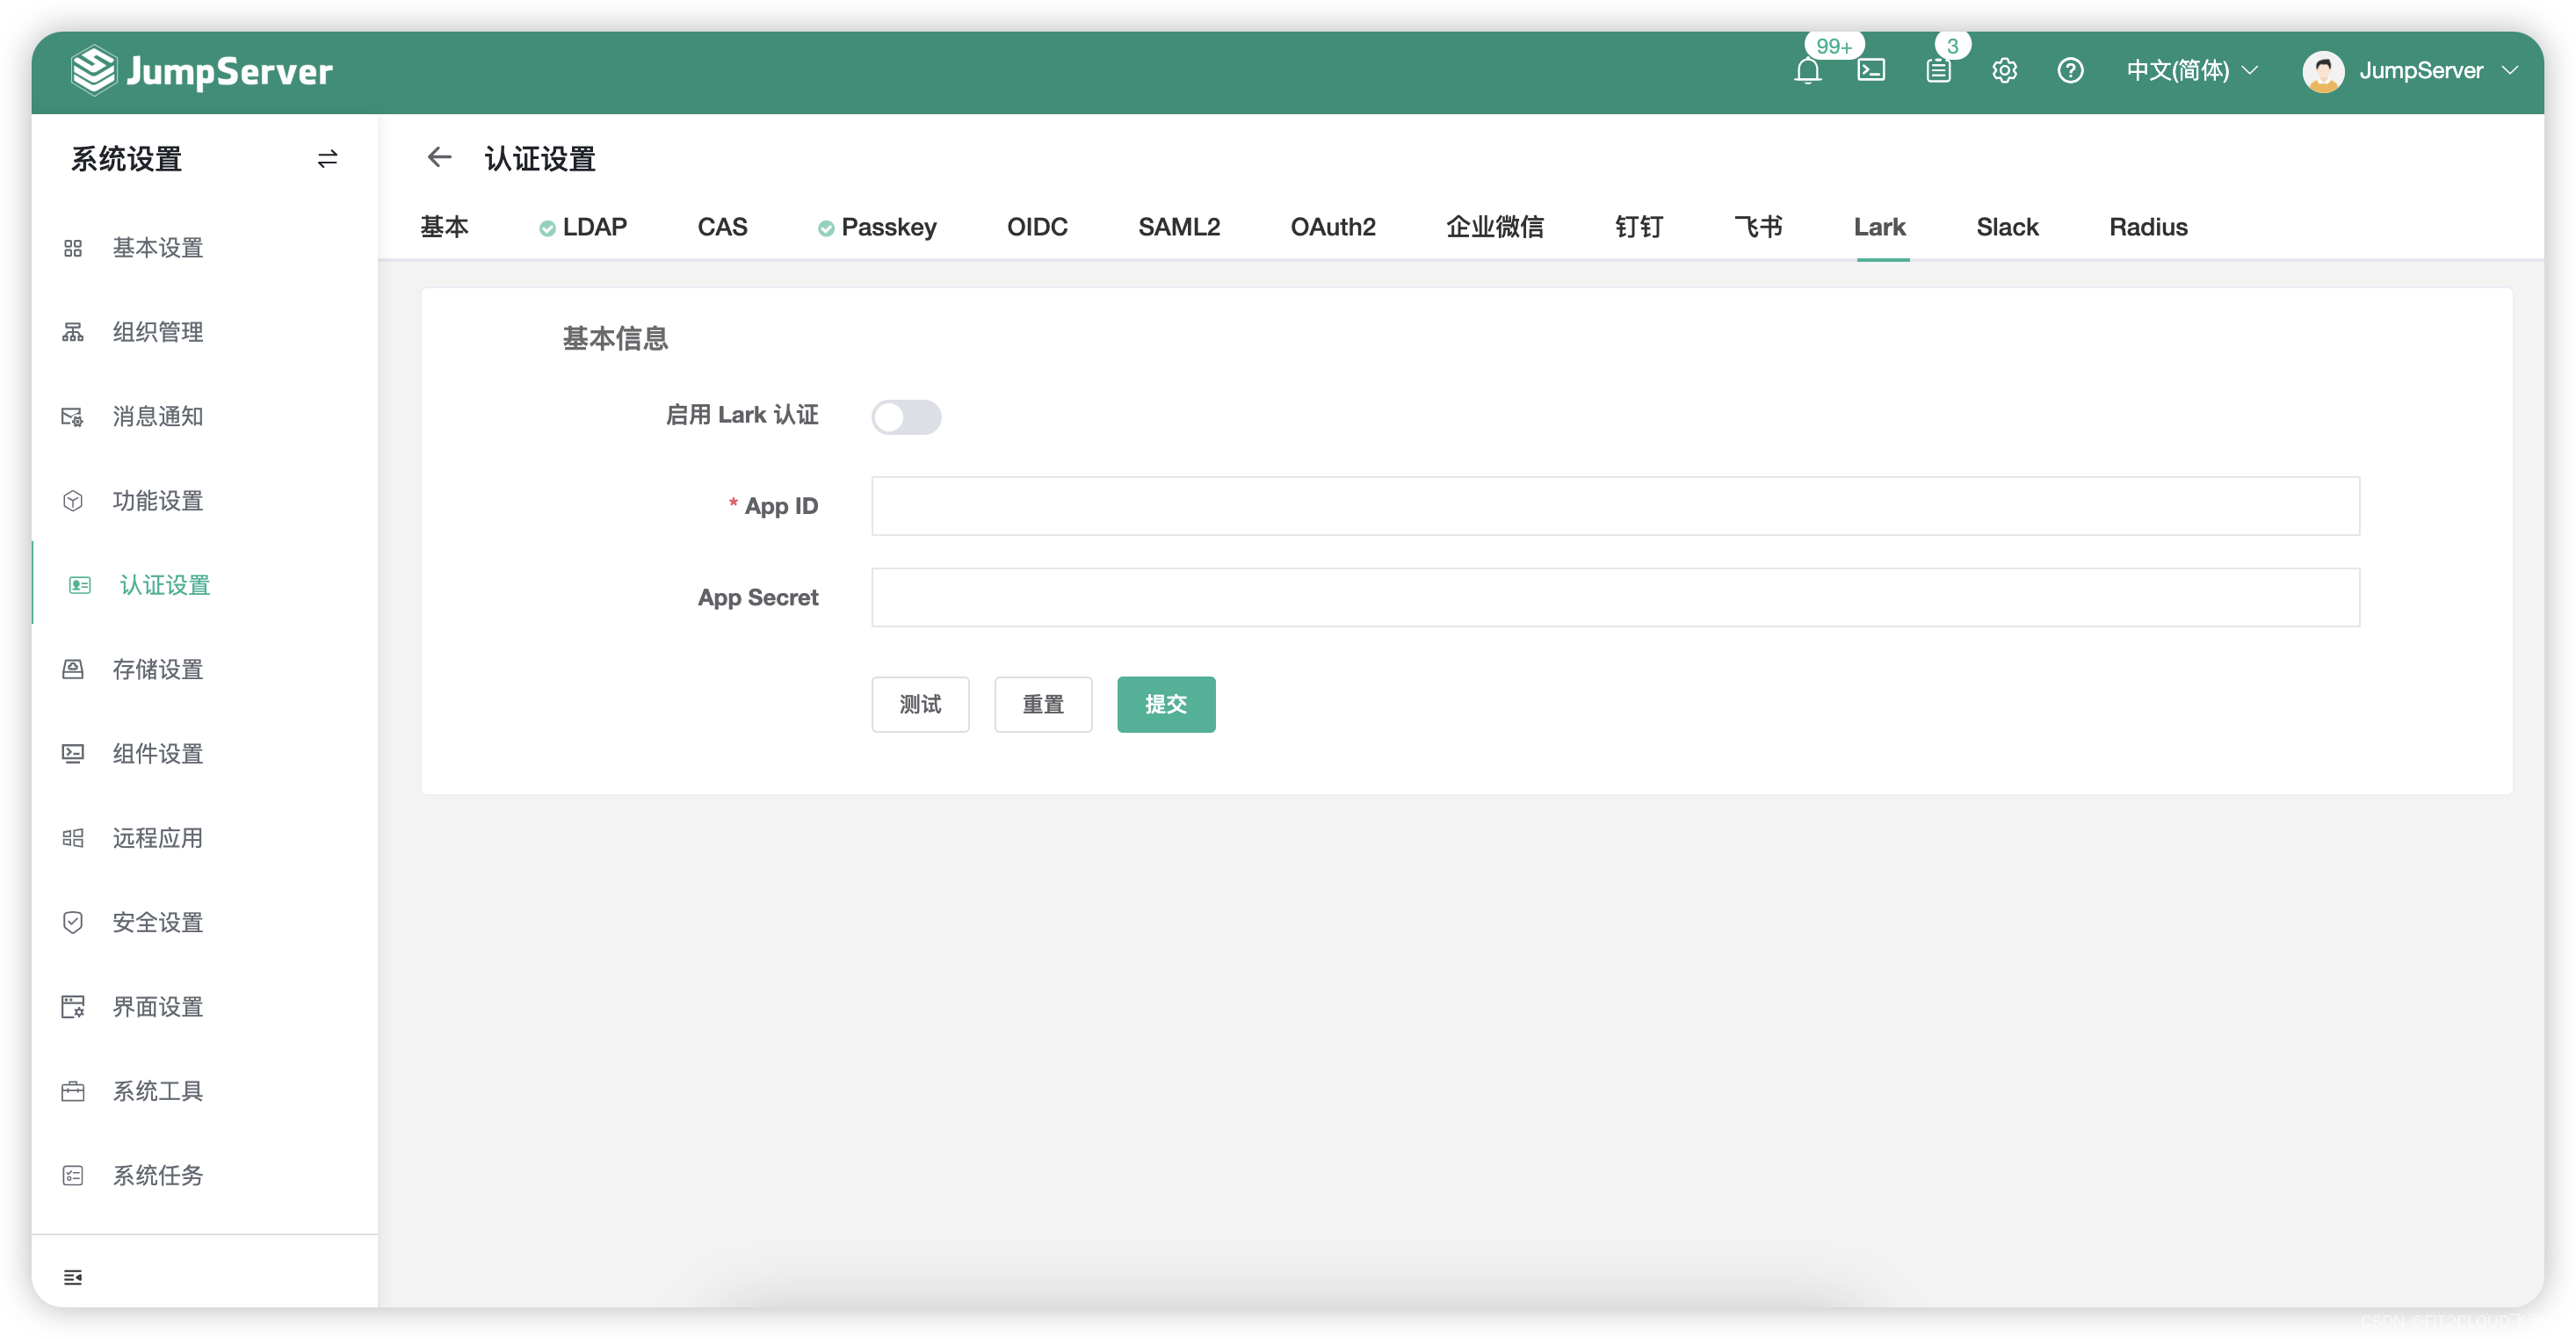Click the 重置 reset button
2576x1339 pixels.
[1043, 704]
